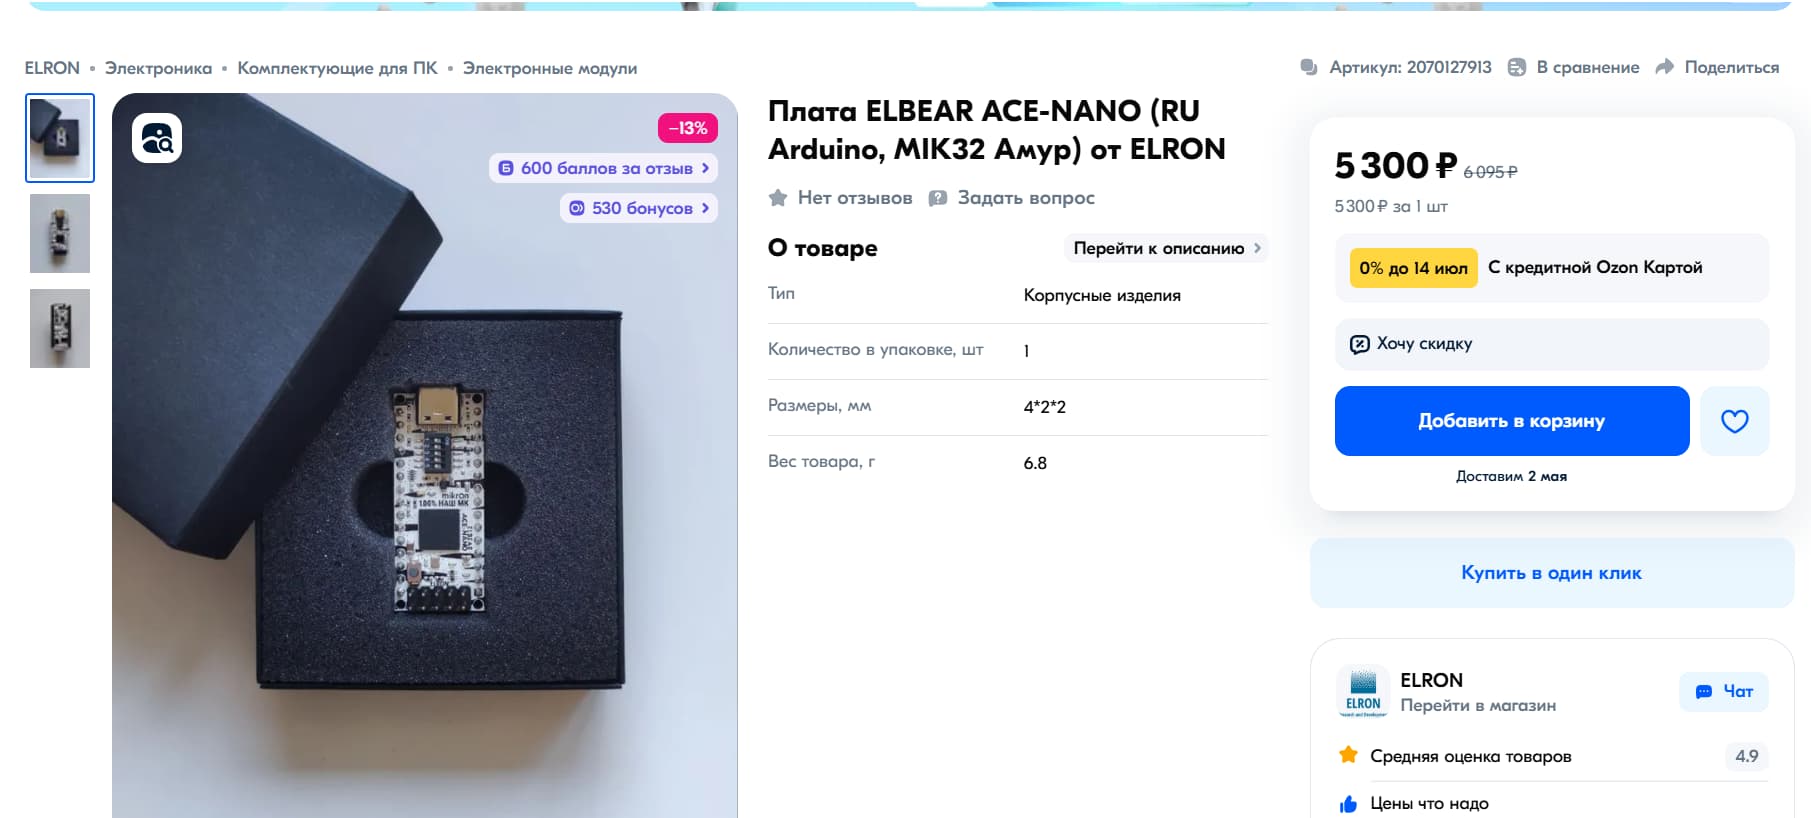Expand 530 бонусов badge

(x=639, y=208)
